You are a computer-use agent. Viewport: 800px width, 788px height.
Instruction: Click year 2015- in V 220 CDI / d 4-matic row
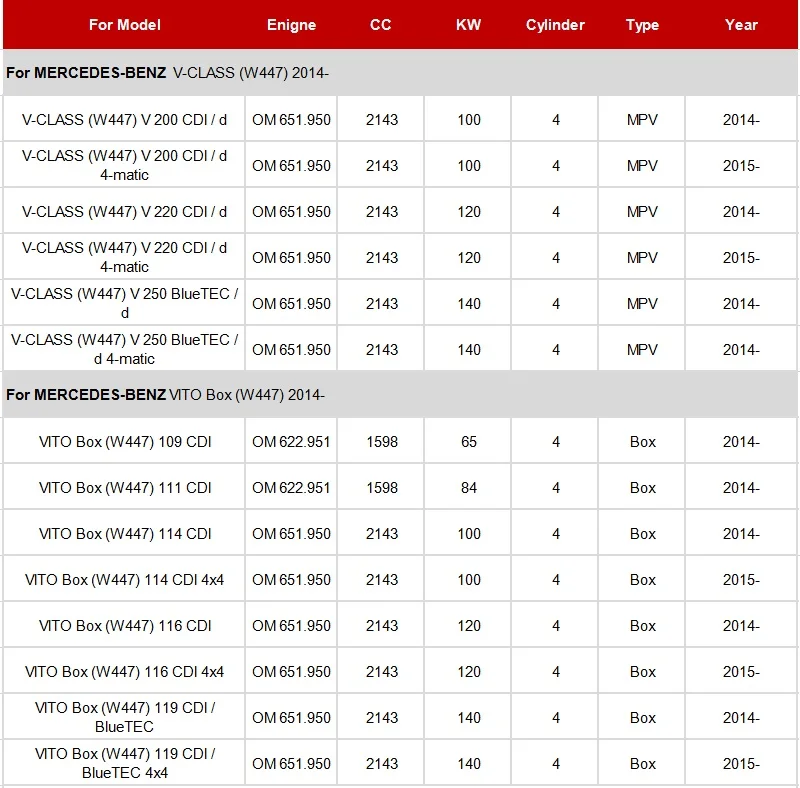pyautogui.click(x=741, y=257)
